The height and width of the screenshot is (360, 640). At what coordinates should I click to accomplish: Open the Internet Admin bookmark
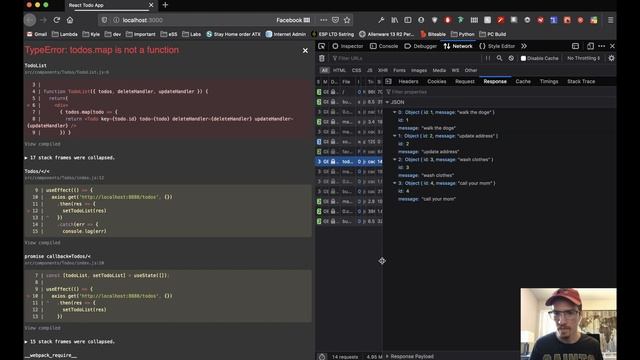[286, 34]
